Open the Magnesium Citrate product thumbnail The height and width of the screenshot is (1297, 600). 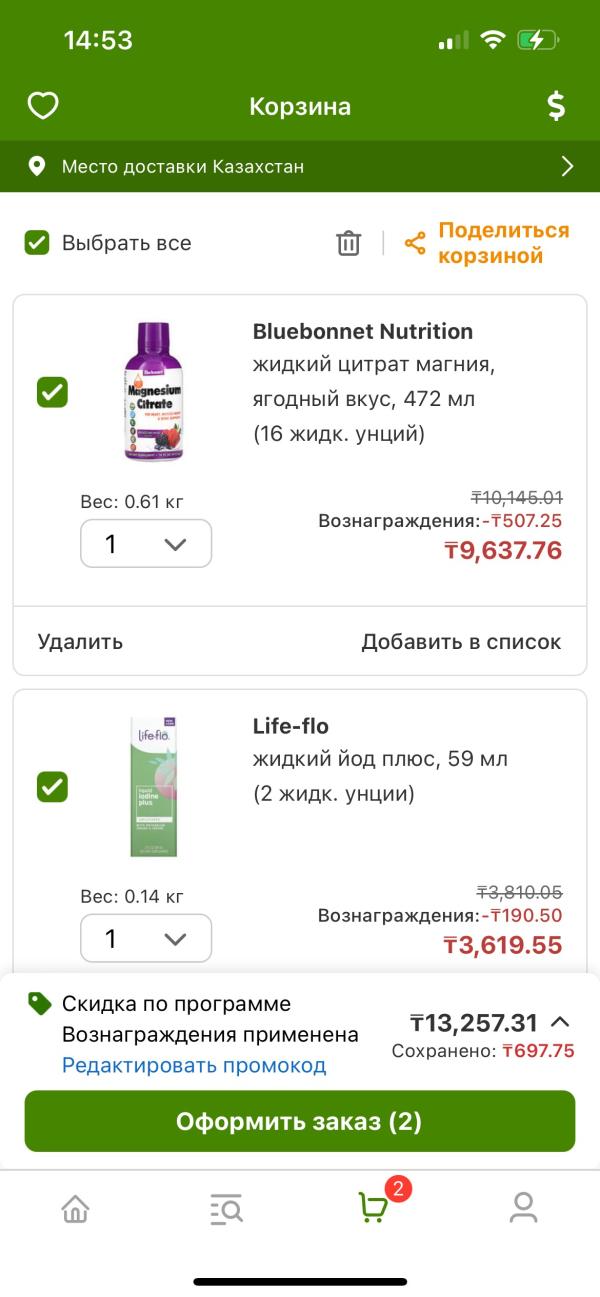tap(154, 391)
